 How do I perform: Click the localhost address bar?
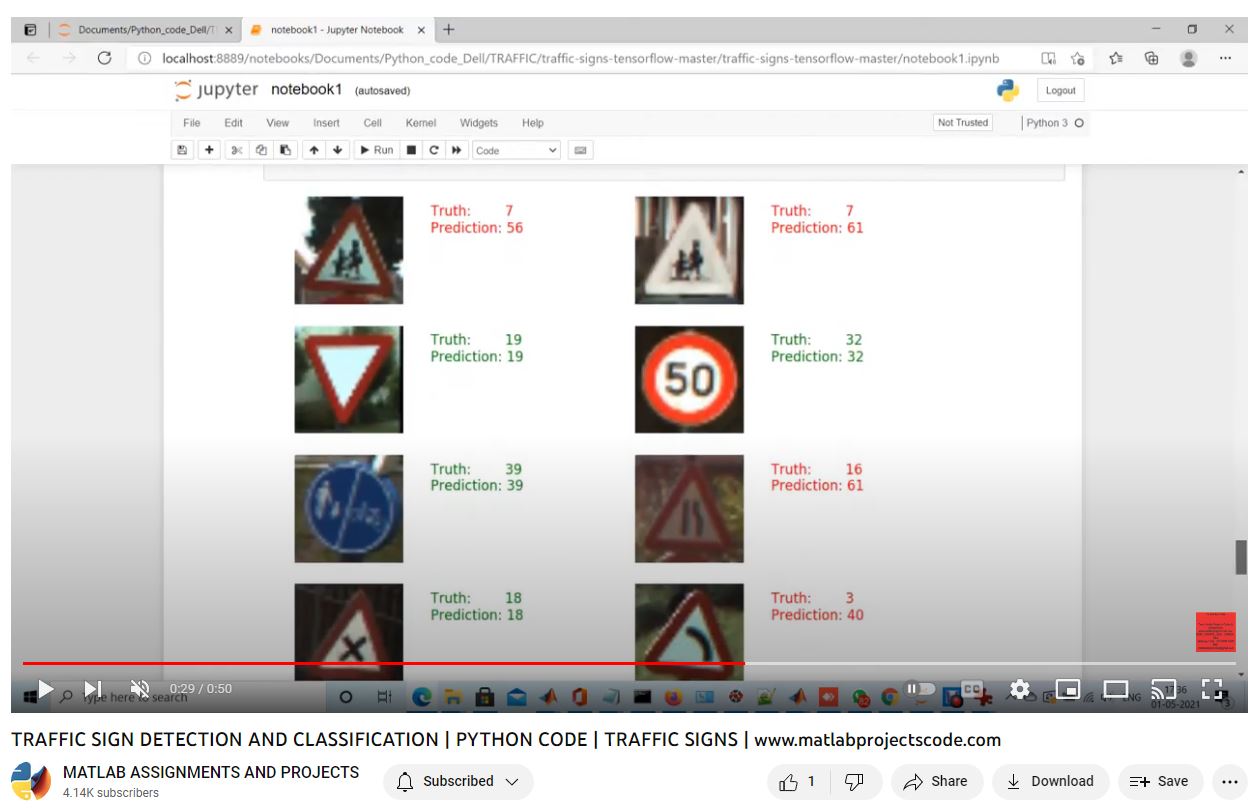click(580, 58)
